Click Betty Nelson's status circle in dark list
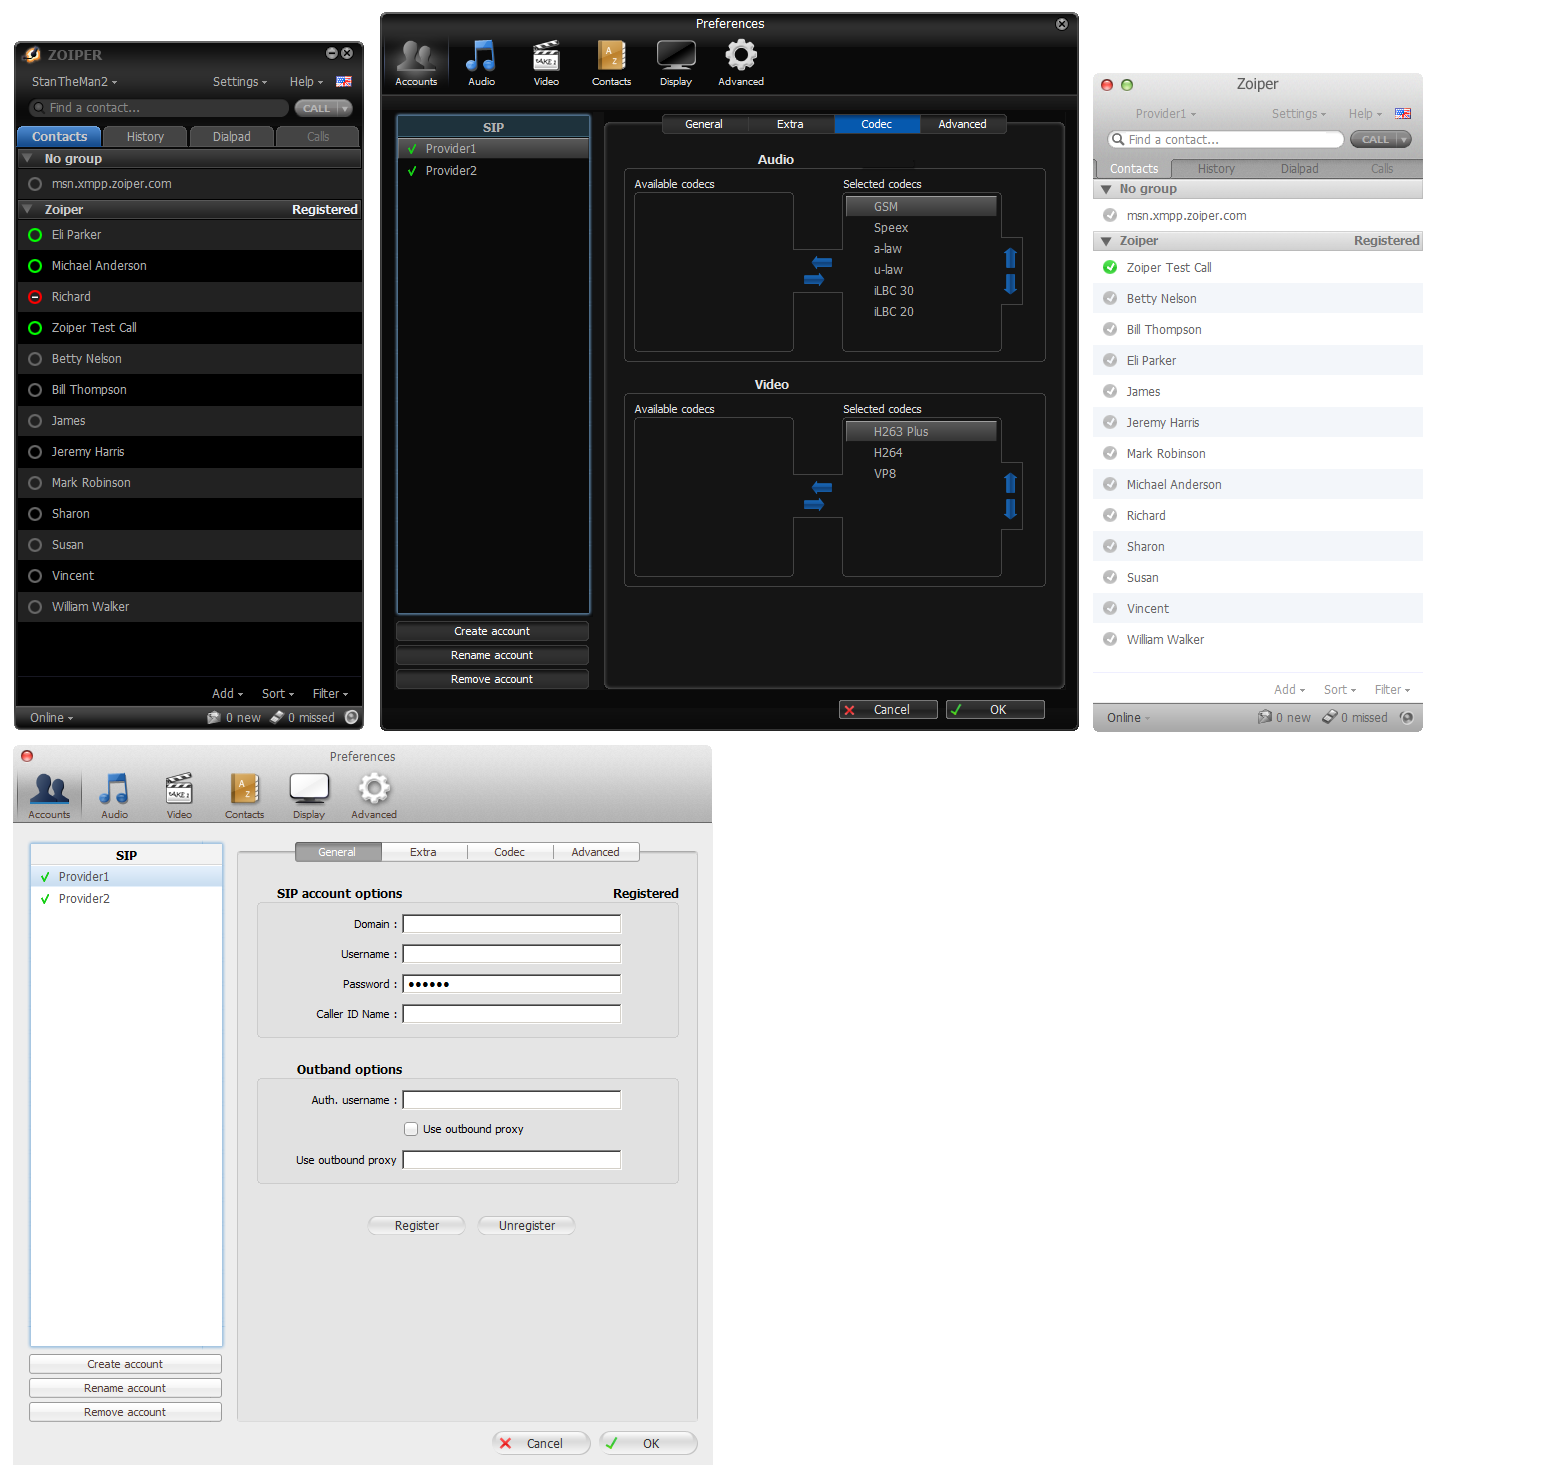Image resolution: width=1553 pixels, height=1478 pixels. pyautogui.click(x=35, y=359)
